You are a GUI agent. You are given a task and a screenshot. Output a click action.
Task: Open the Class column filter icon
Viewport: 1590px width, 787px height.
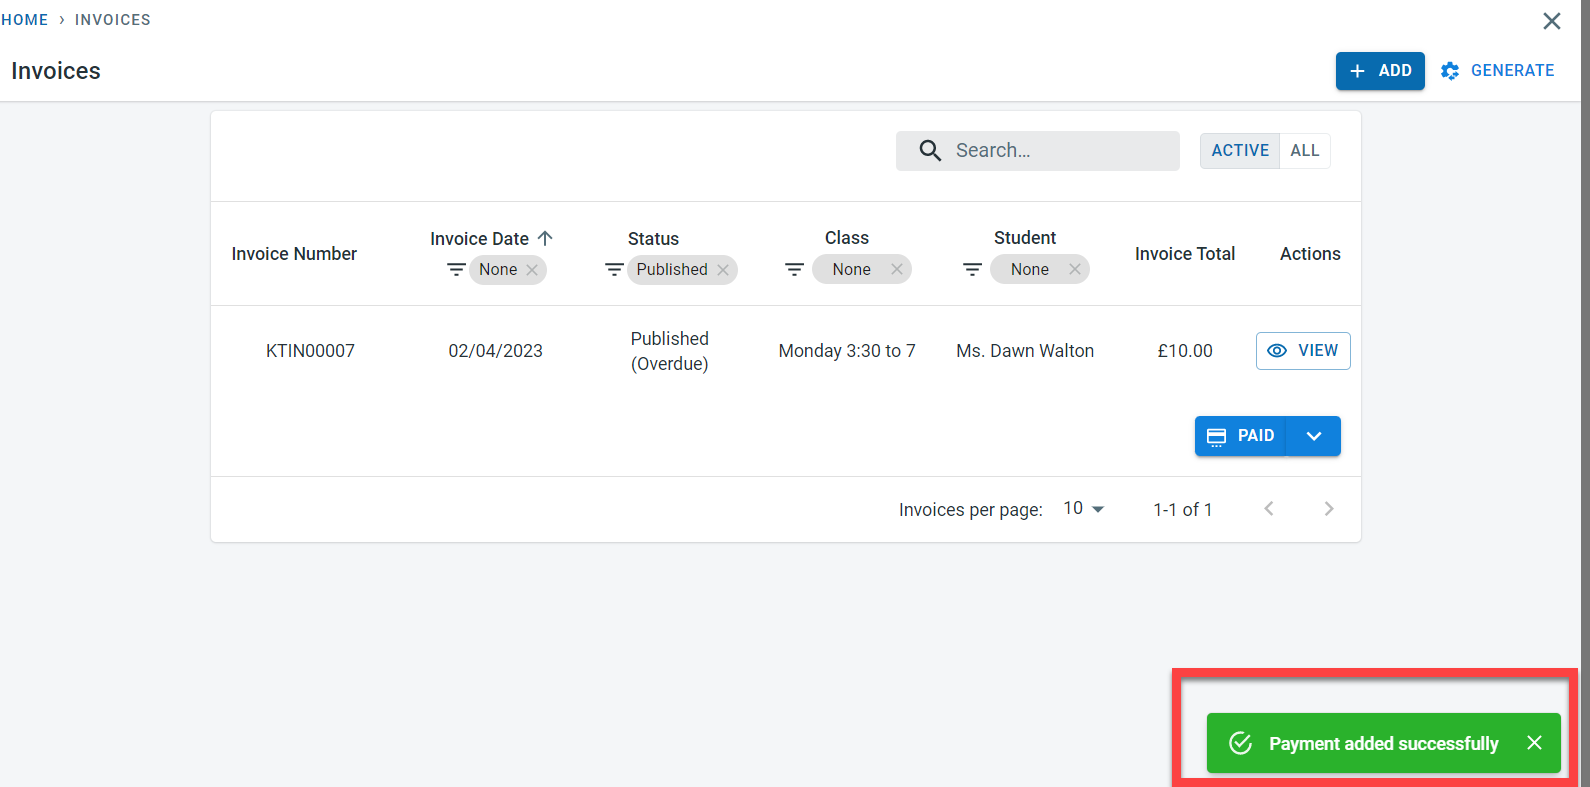point(794,270)
